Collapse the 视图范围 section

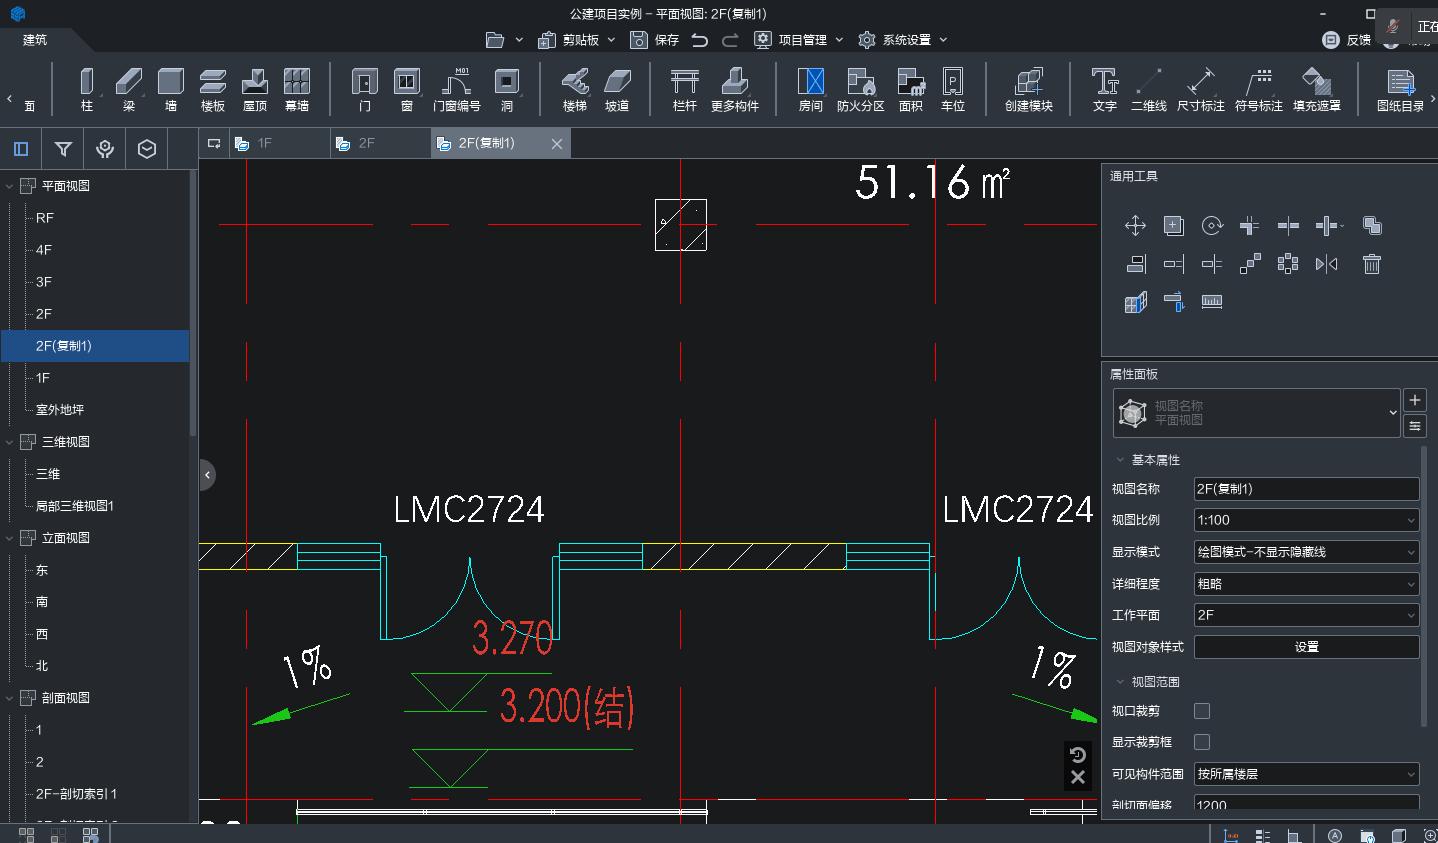1120,682
